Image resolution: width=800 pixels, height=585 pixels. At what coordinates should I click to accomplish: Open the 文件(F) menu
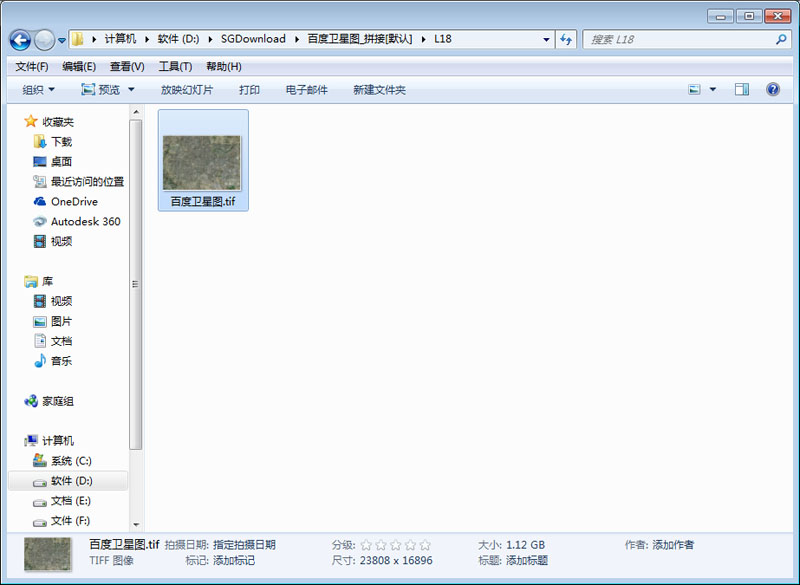click(x=32, y=66)
